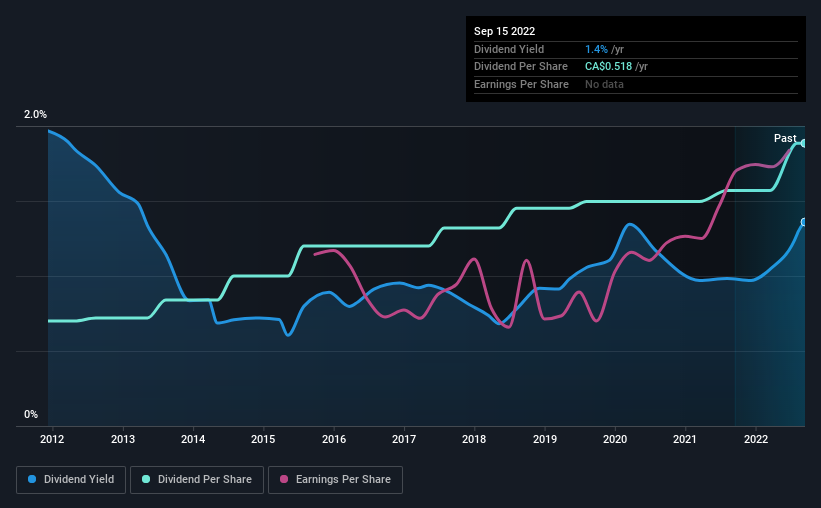Click the Earnings Per Share No data row
This screenshot has height=508, width=821.
pyautogui.click(x=636, y=84)
